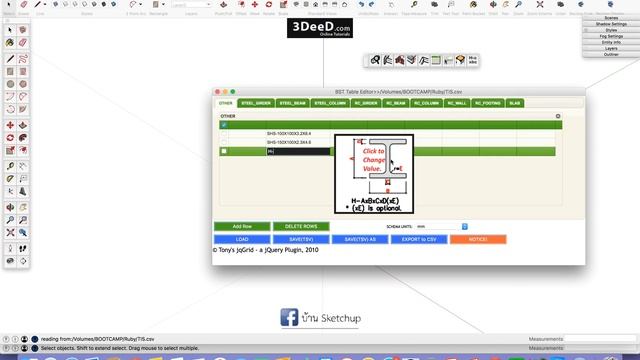Open the 2 Point Arc dropdown arrow

pos(140,4)
